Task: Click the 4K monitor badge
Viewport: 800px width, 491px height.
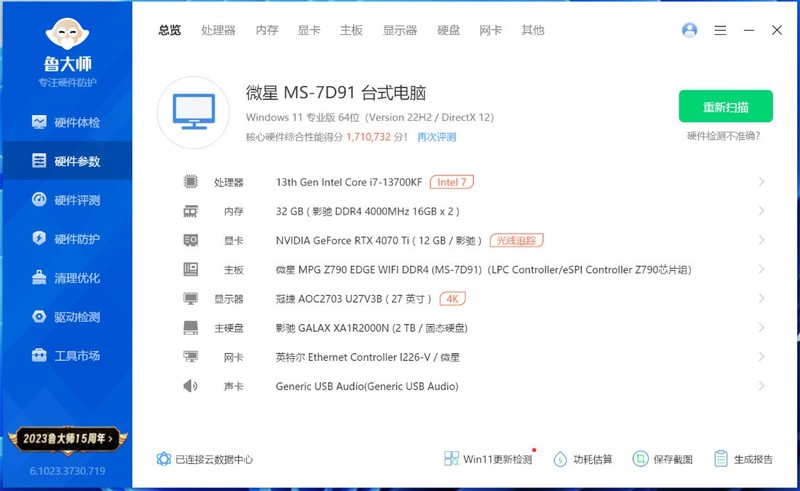Action: point(453,298)
